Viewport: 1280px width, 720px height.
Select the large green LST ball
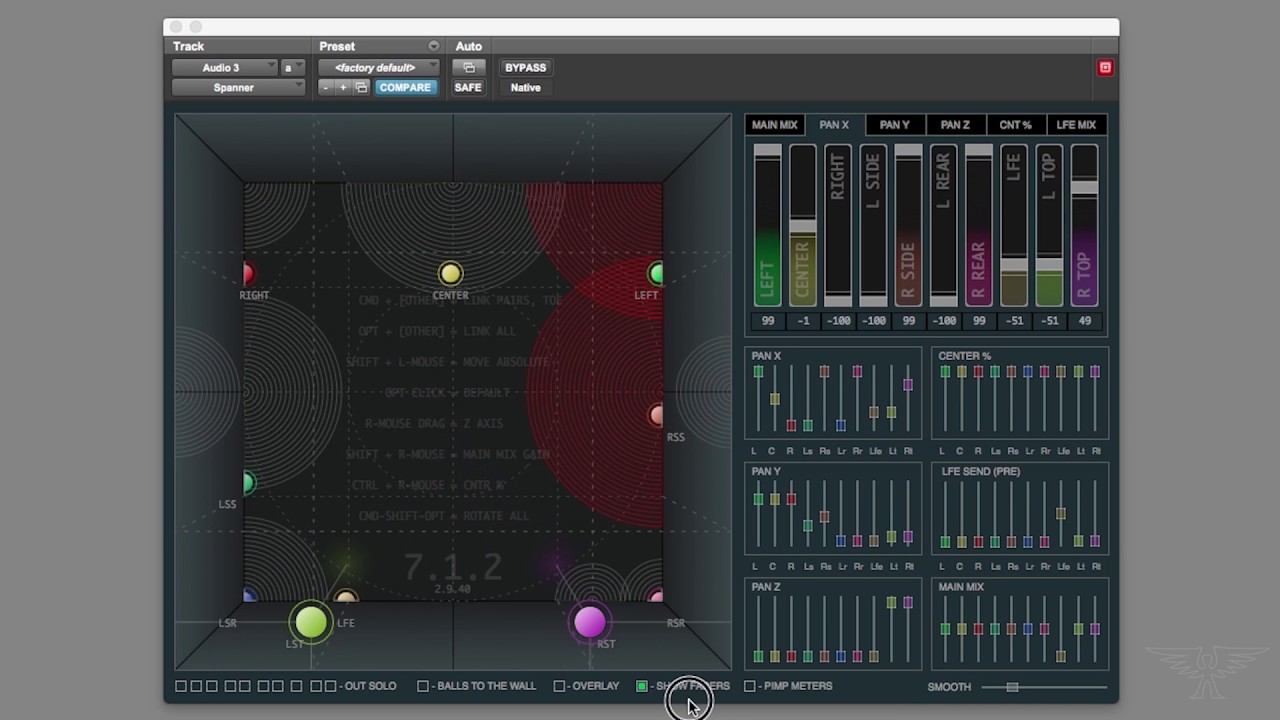pyautogui.click(x=311, y=622)
